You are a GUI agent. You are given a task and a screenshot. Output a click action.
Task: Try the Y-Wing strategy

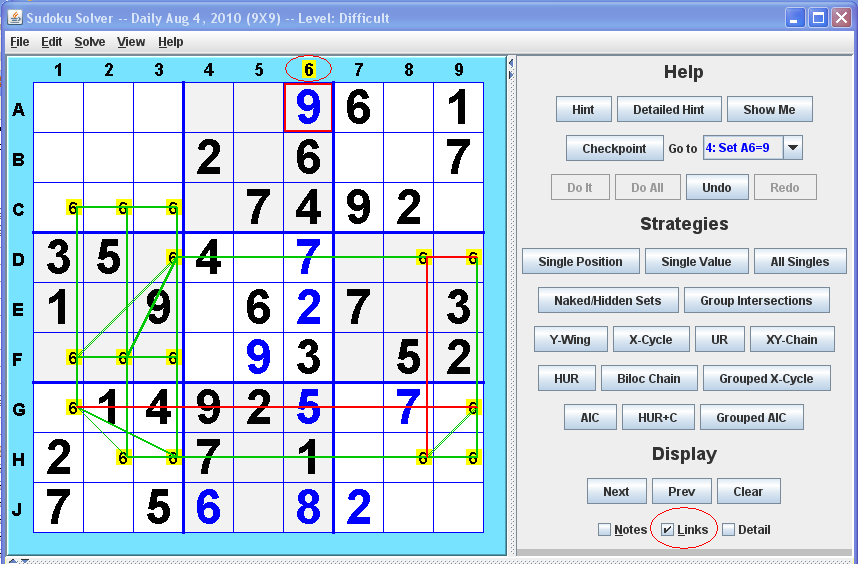[x=571, y=339]
